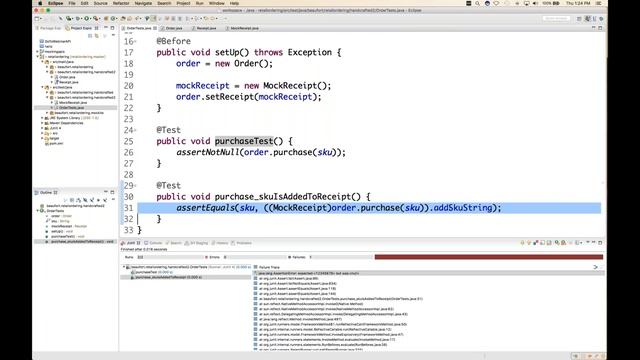This screenshot has height=360, width=640.
Task: Select OrderTests.java in Project Explorer
Action: (x=71, y=108)
